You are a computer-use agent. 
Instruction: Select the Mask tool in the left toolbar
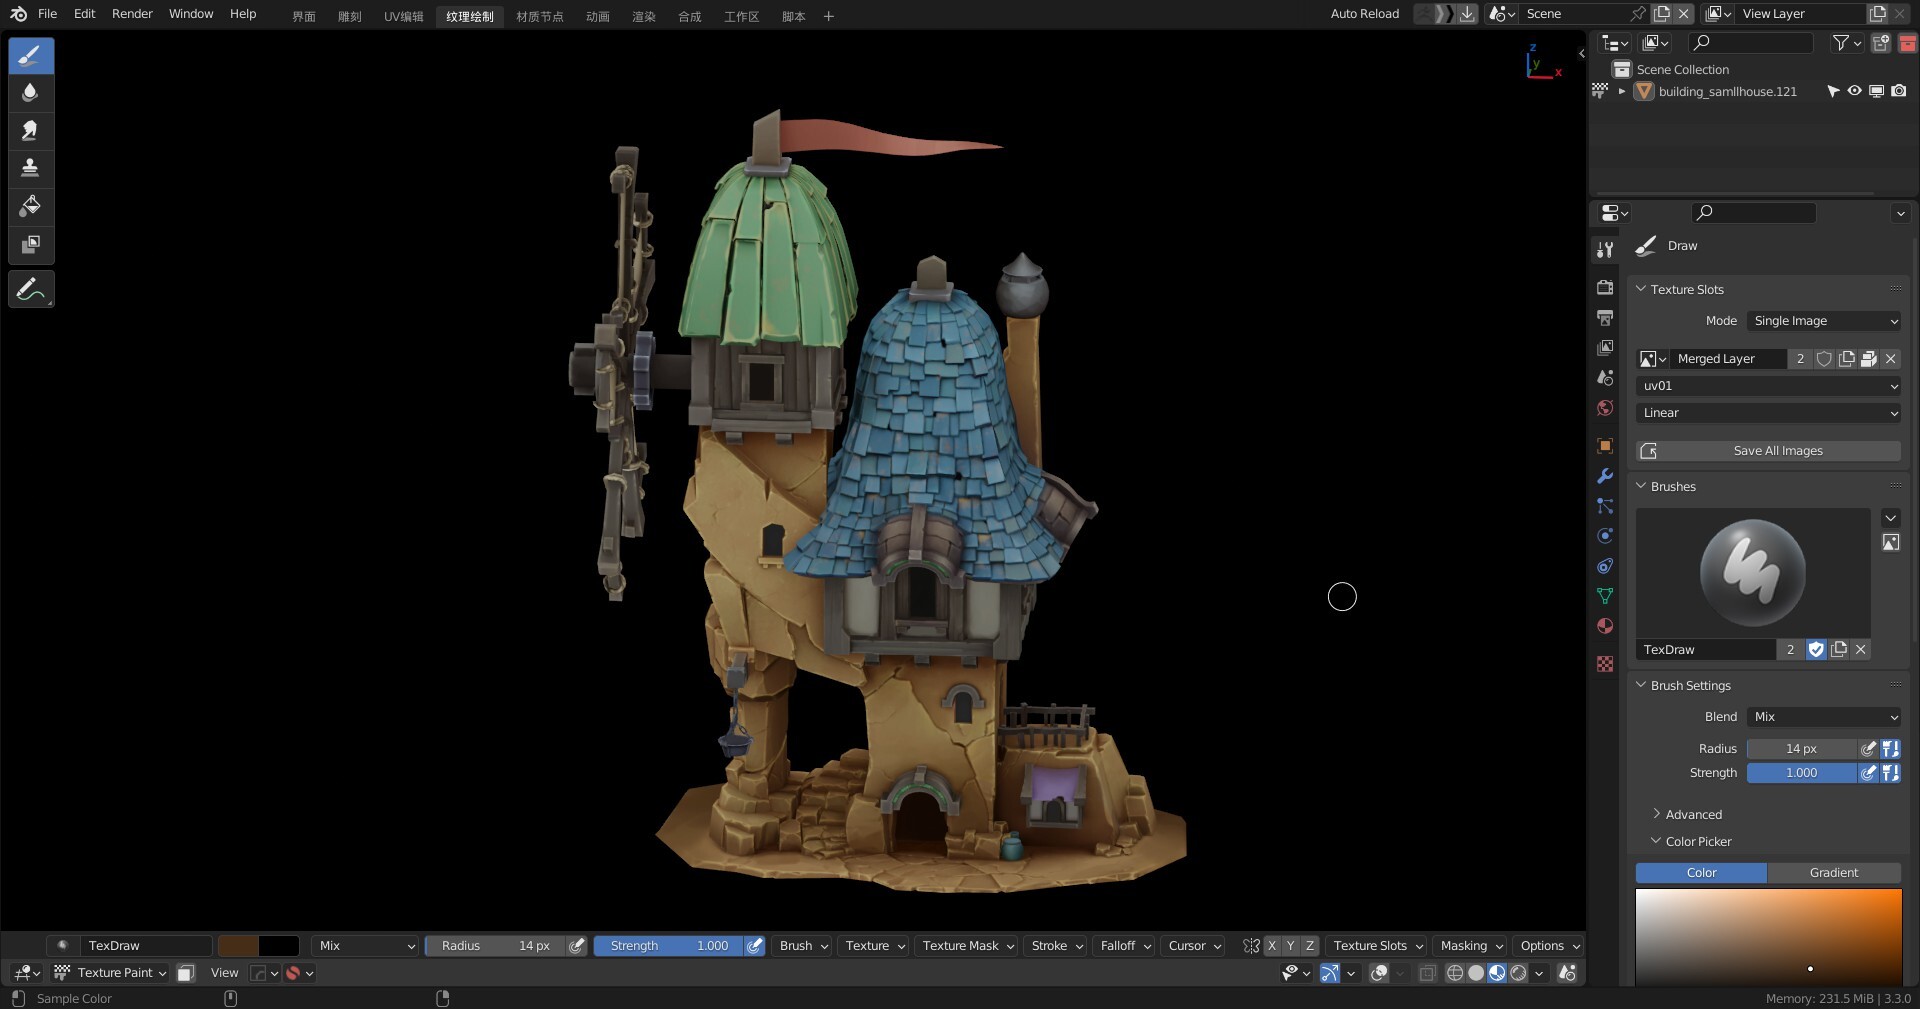point(31,245)
